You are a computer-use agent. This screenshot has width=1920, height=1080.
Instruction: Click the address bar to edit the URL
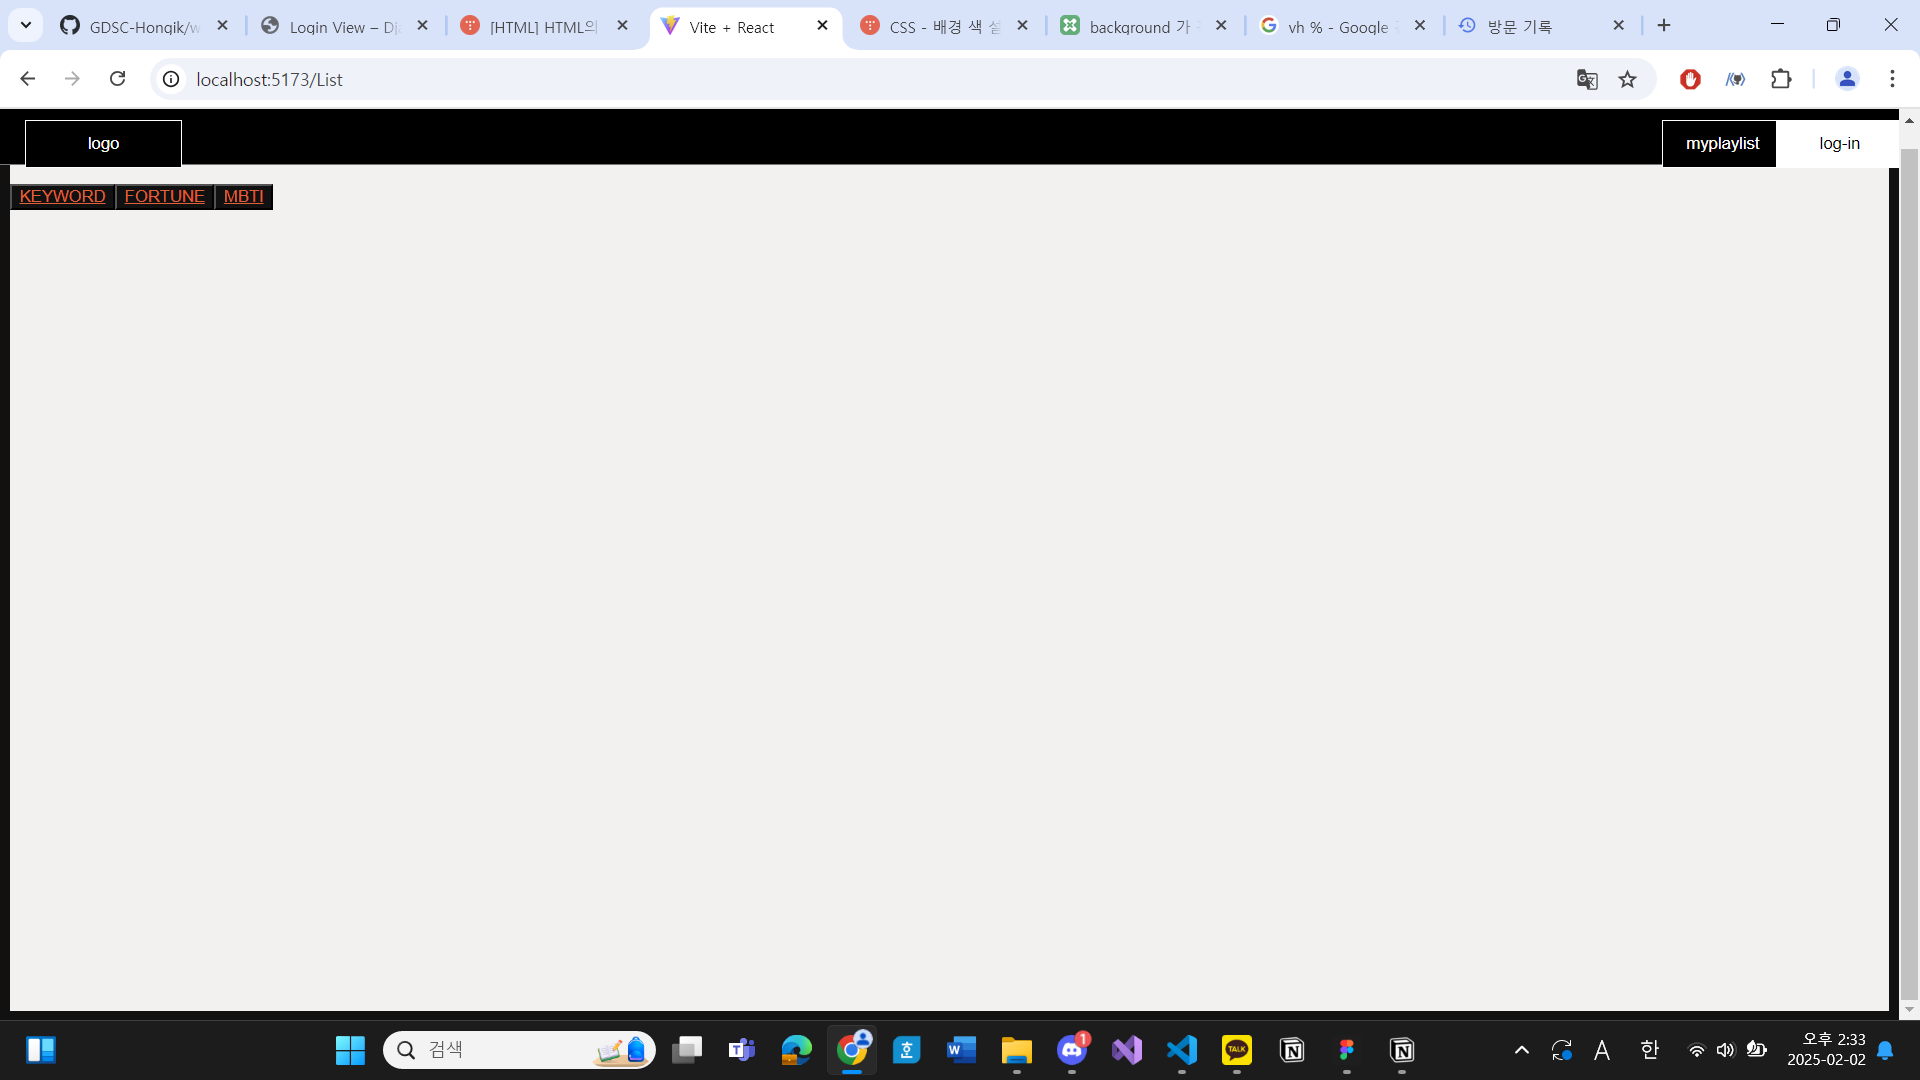coord(700,79)
